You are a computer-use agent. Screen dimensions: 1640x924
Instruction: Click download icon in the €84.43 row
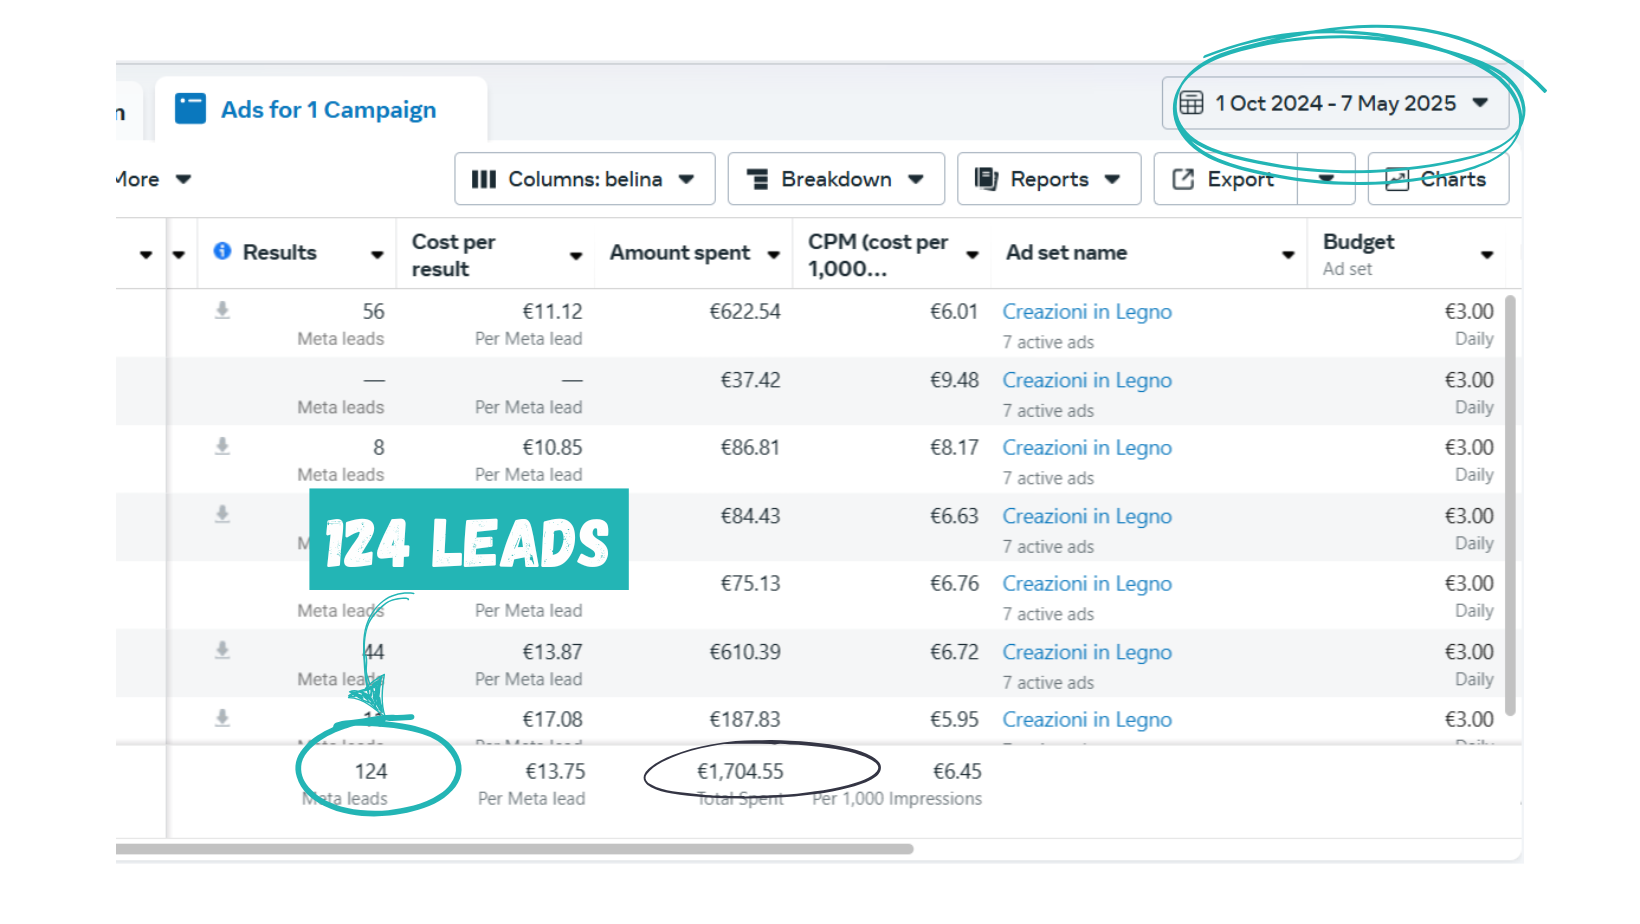click(x=222, y=515)
